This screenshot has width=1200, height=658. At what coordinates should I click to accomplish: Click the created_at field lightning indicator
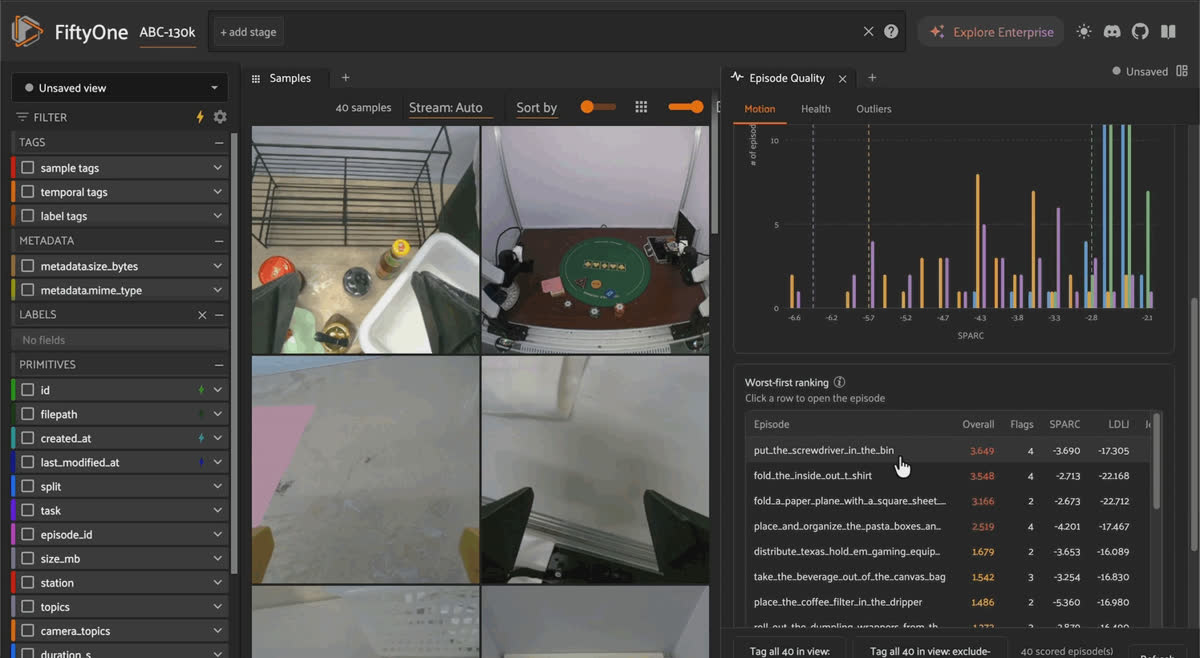[x=201, y=438]
